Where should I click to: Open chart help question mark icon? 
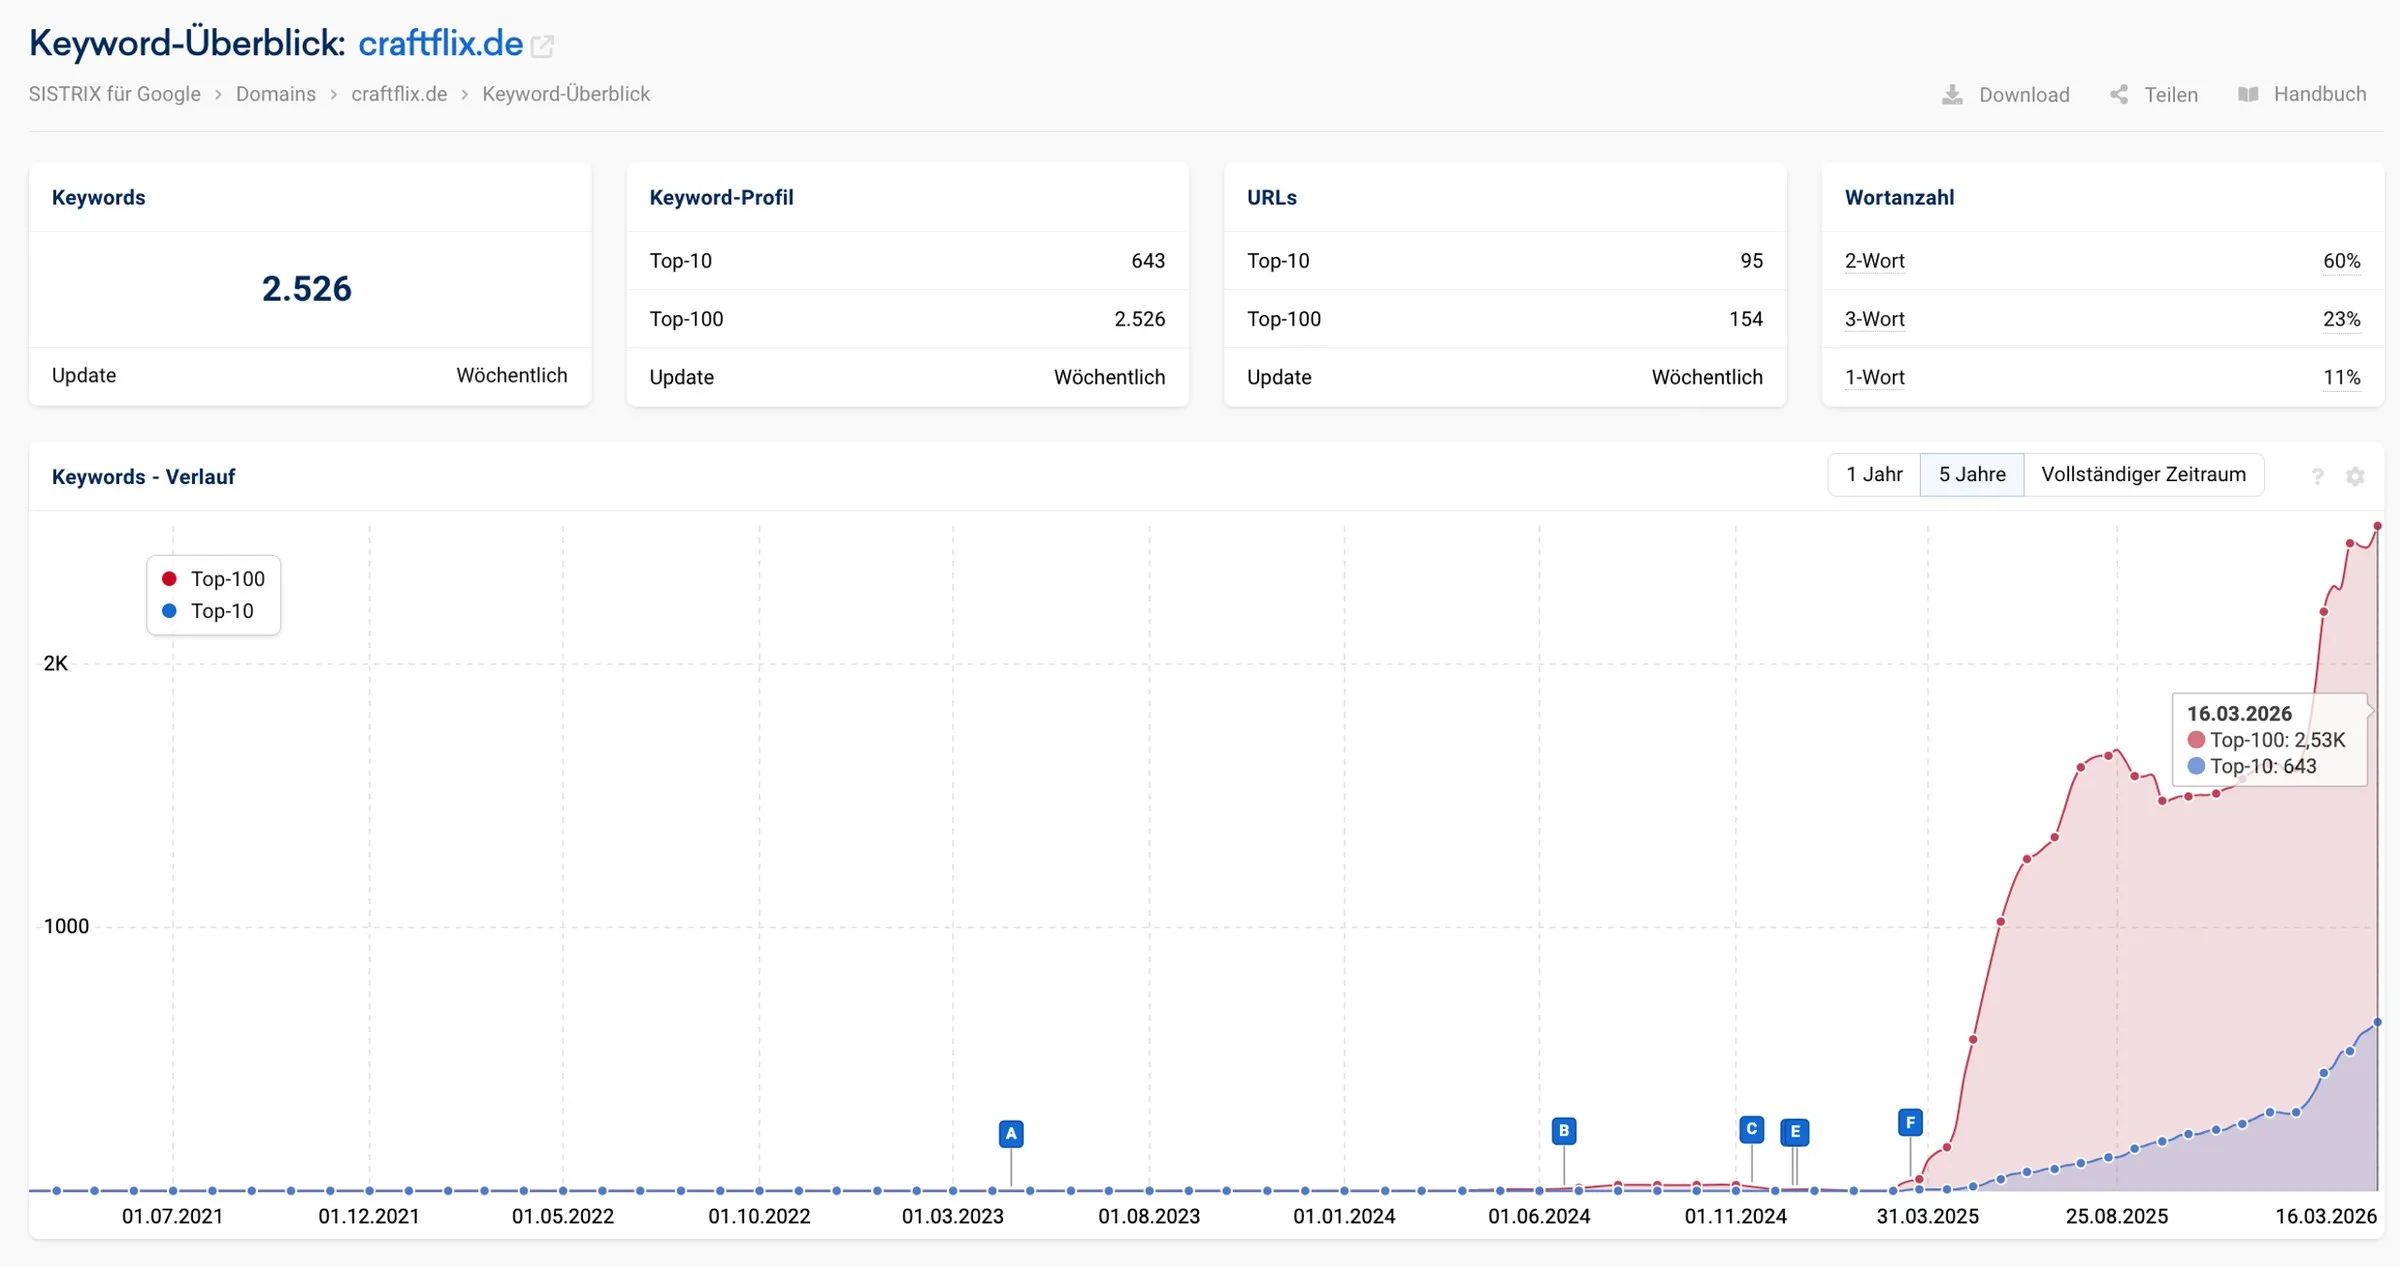tap(2317, 477)
